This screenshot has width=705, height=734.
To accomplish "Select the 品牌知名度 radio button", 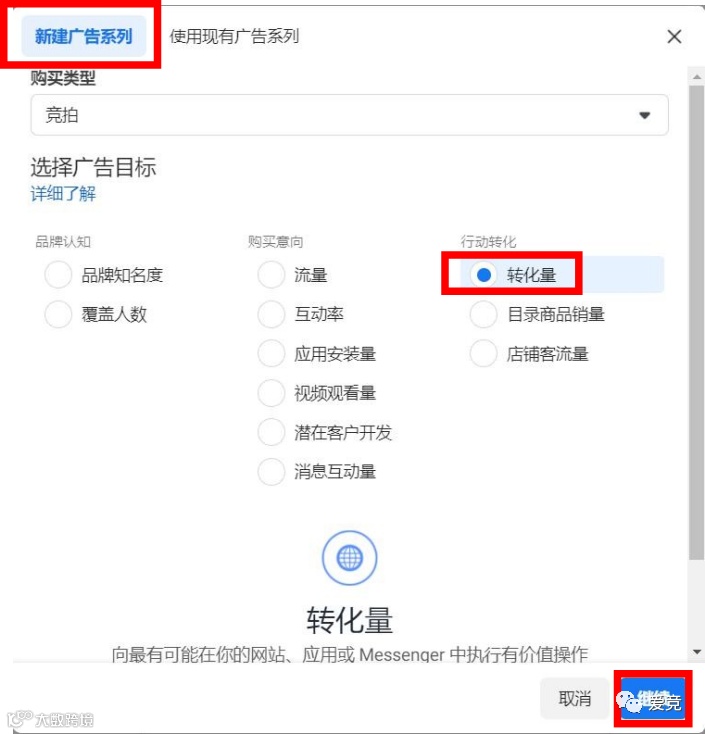I will [58, 274].
